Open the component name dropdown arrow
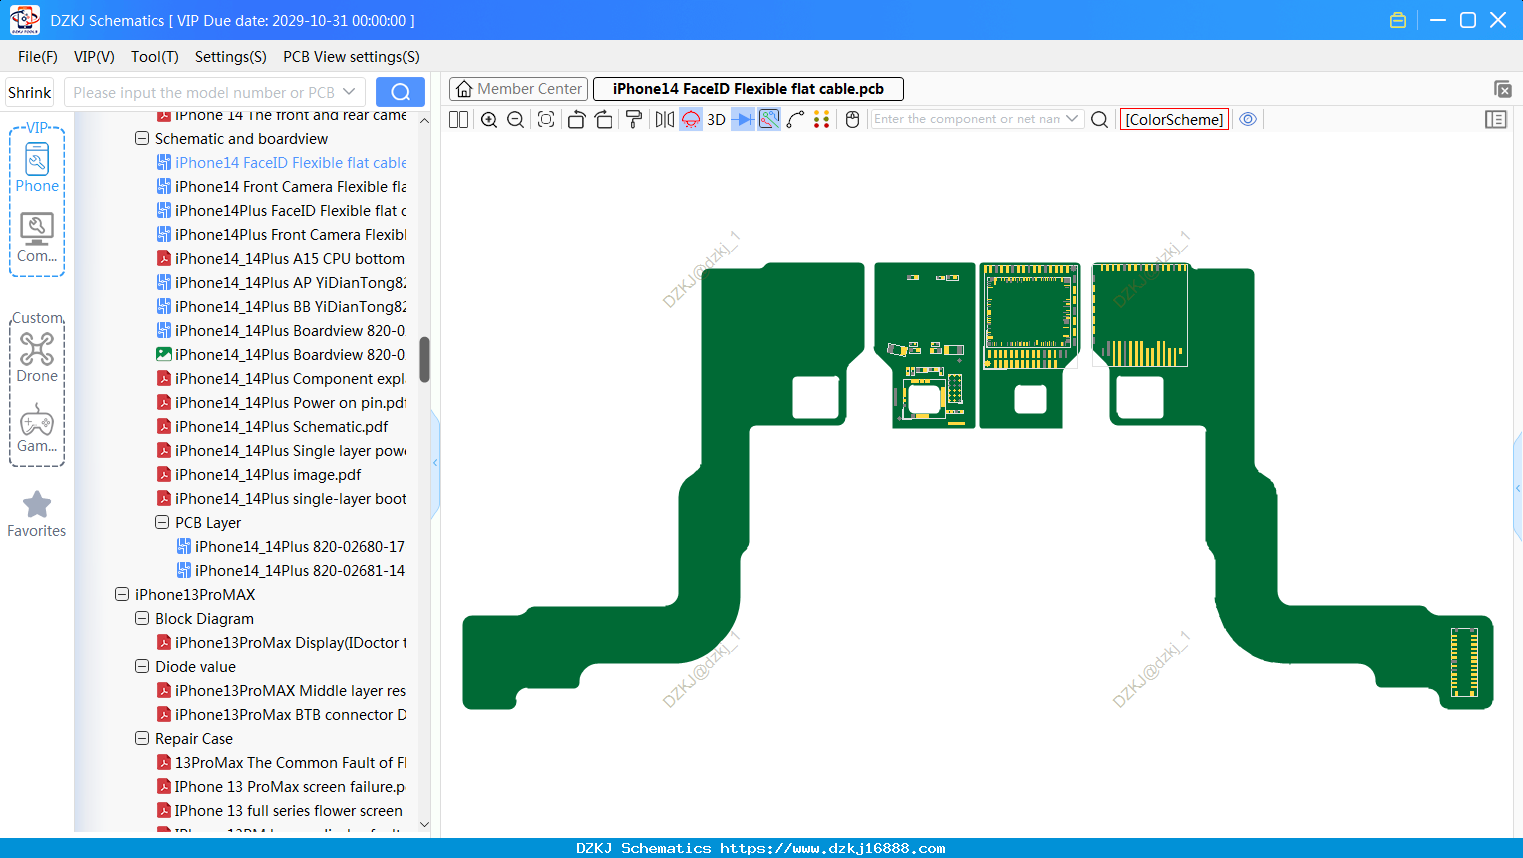1523x858 pixels. [x=1073, y=119]
